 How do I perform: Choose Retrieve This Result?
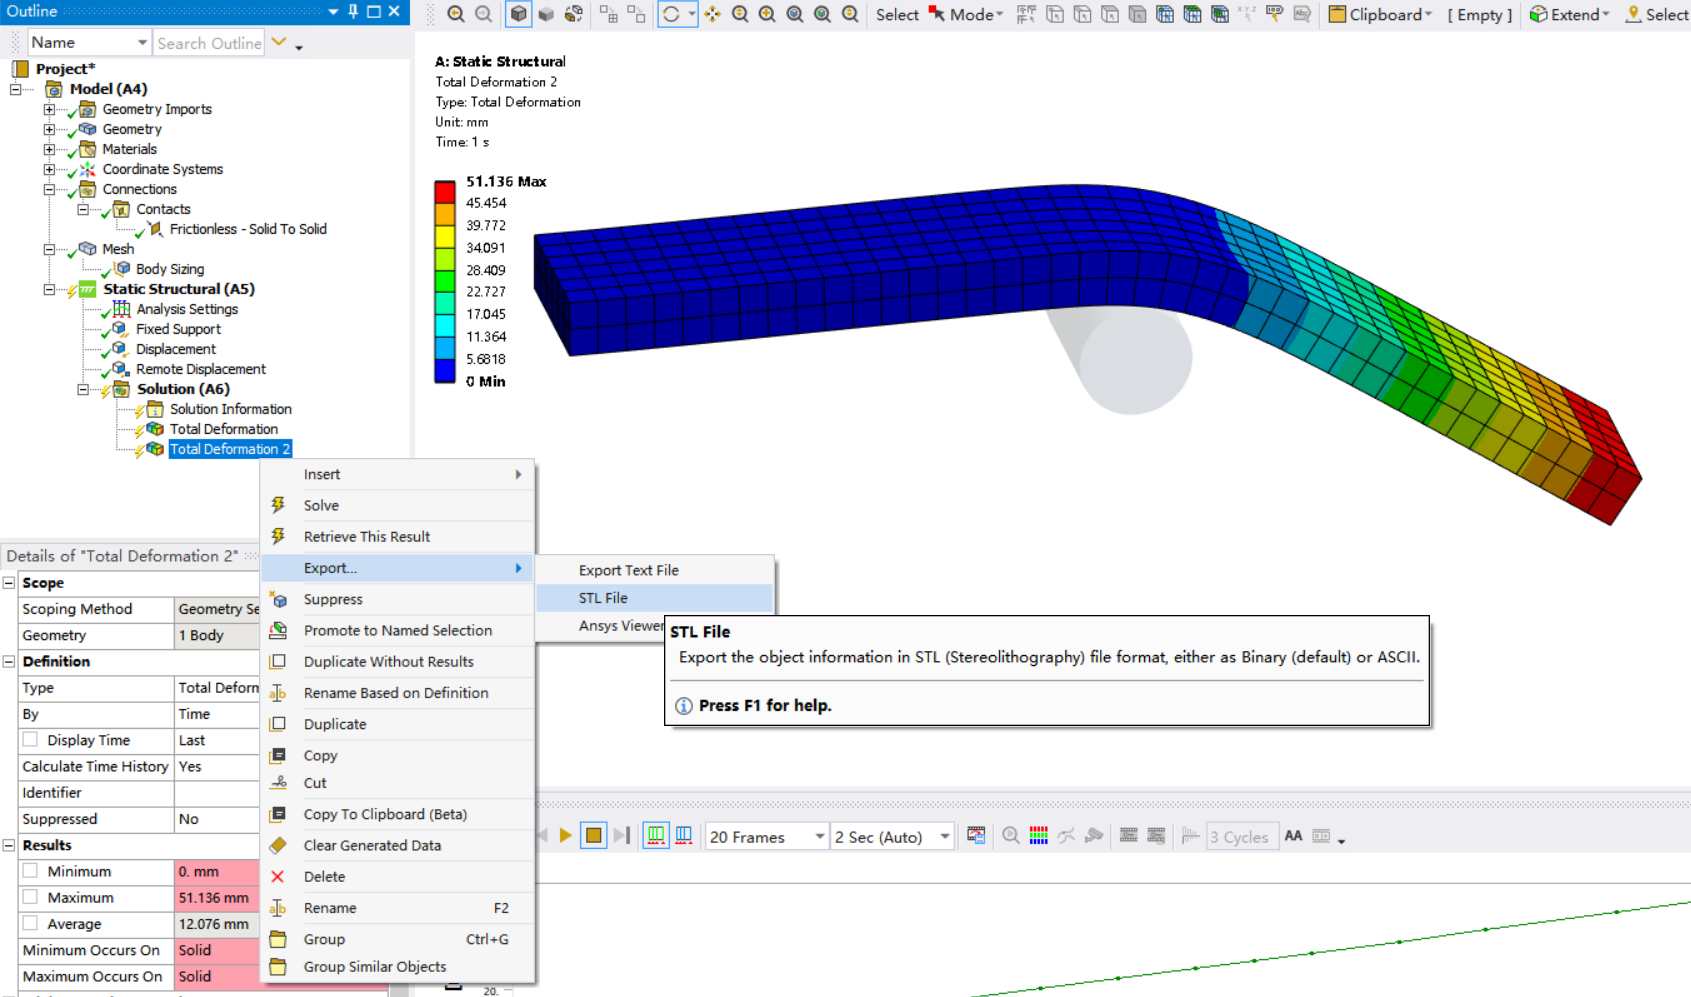click(398, 536)
